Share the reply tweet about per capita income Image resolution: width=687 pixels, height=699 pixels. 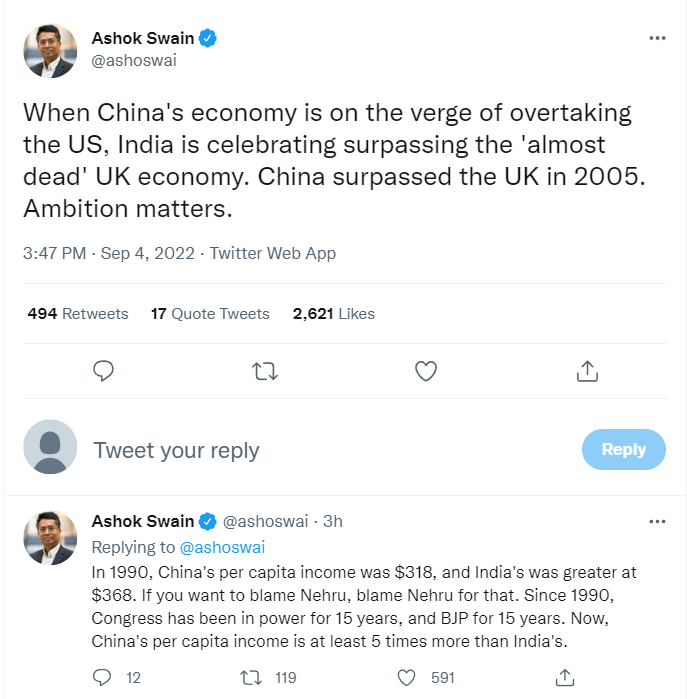click(x=563, y=677)
